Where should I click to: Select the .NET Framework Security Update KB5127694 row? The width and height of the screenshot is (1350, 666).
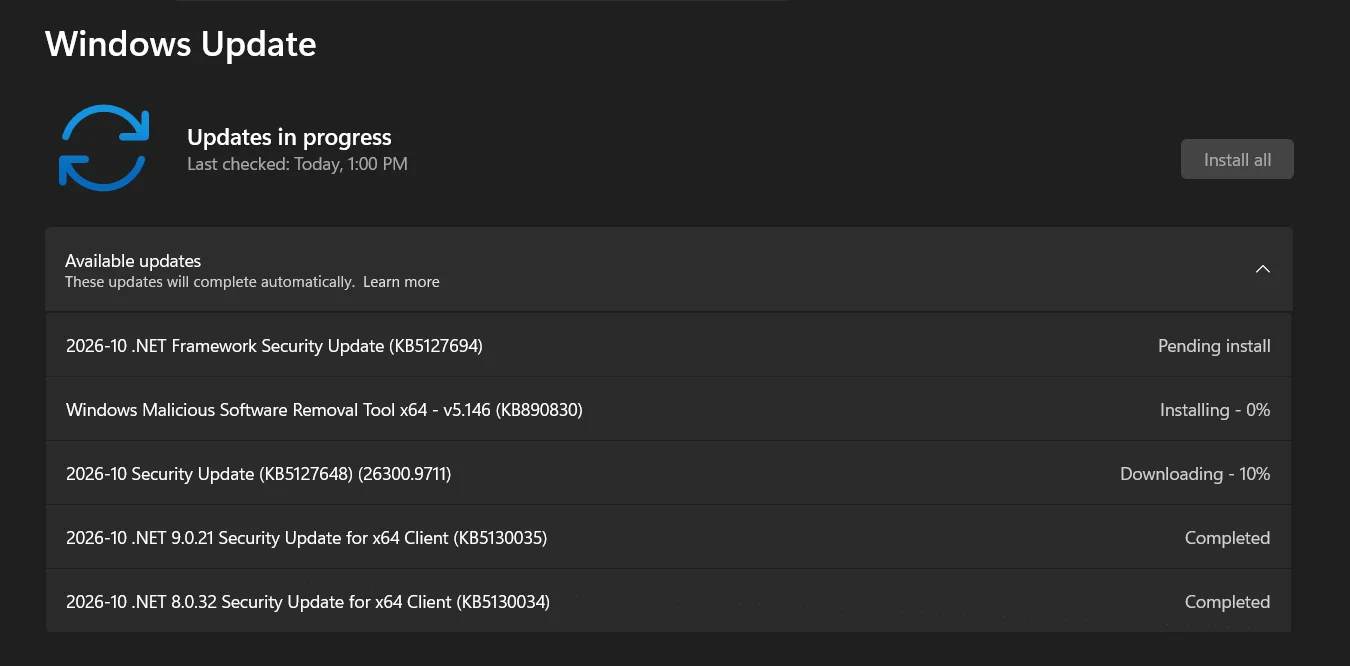pyautogui.click(x=668, y=345)
